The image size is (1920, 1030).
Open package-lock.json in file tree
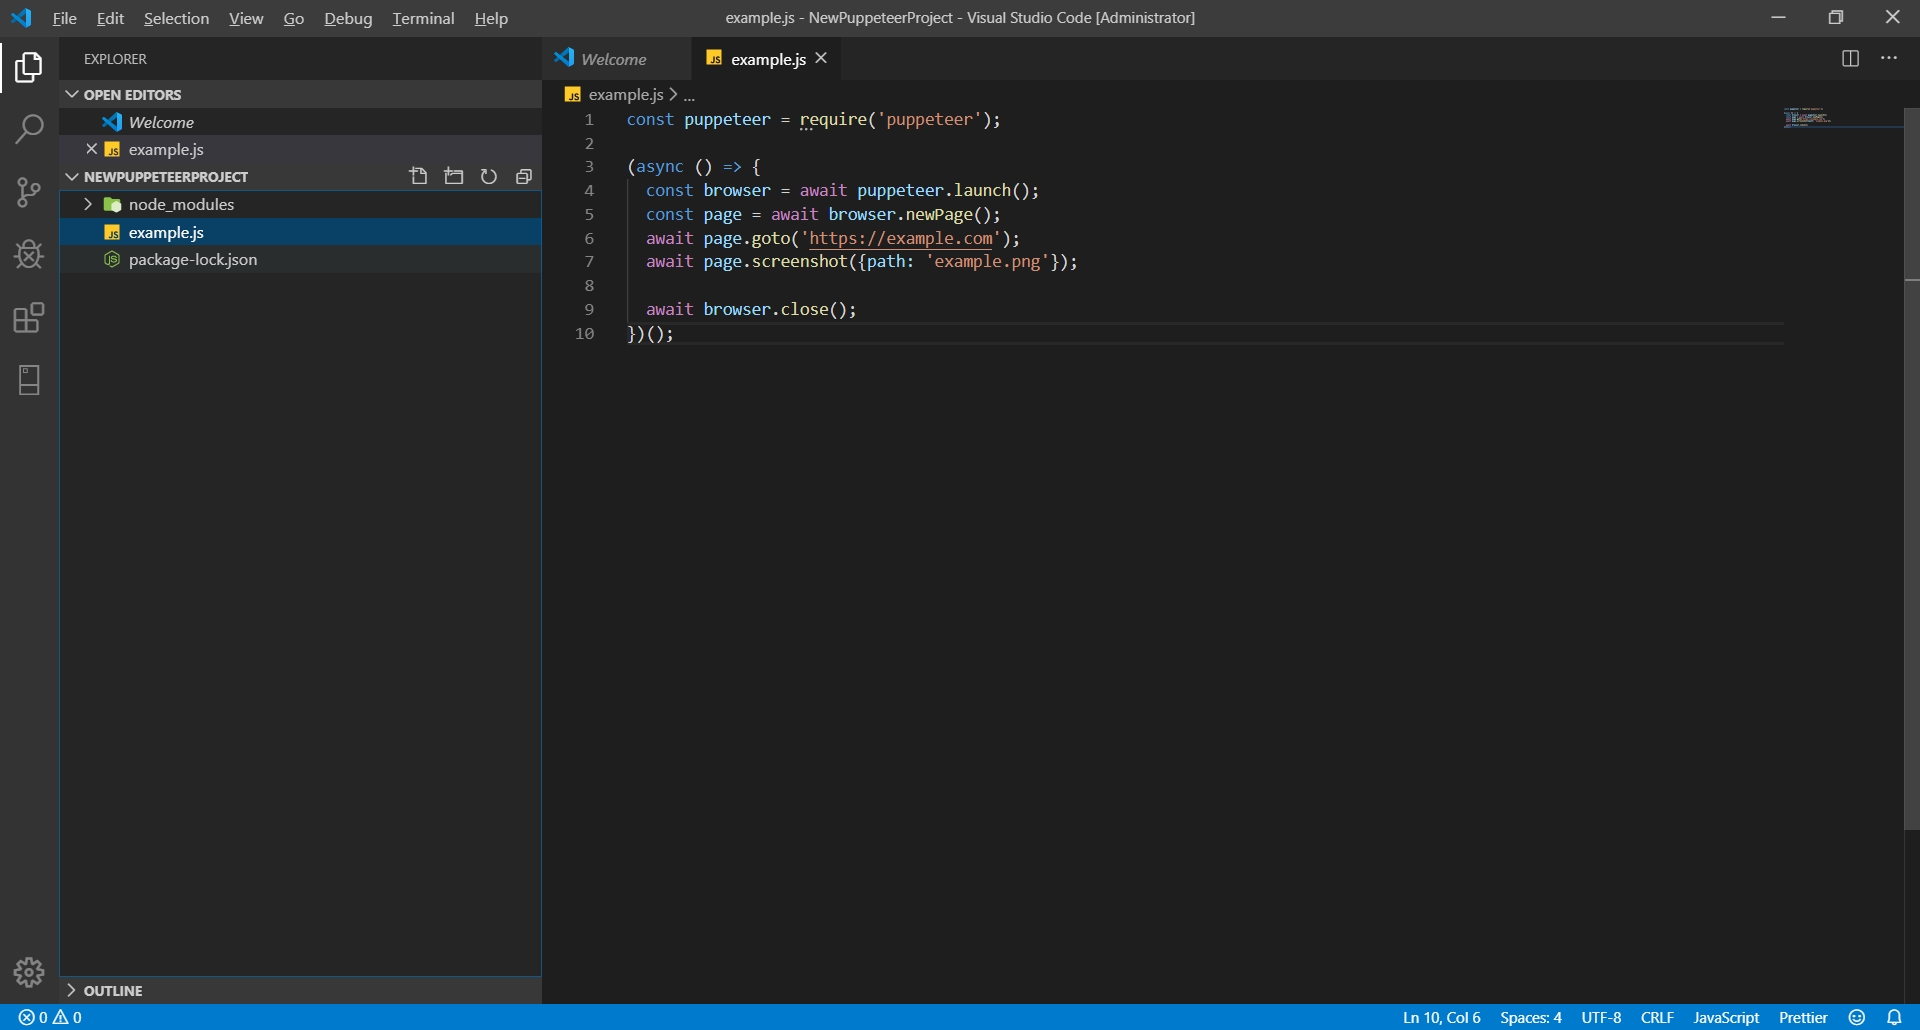300,259
